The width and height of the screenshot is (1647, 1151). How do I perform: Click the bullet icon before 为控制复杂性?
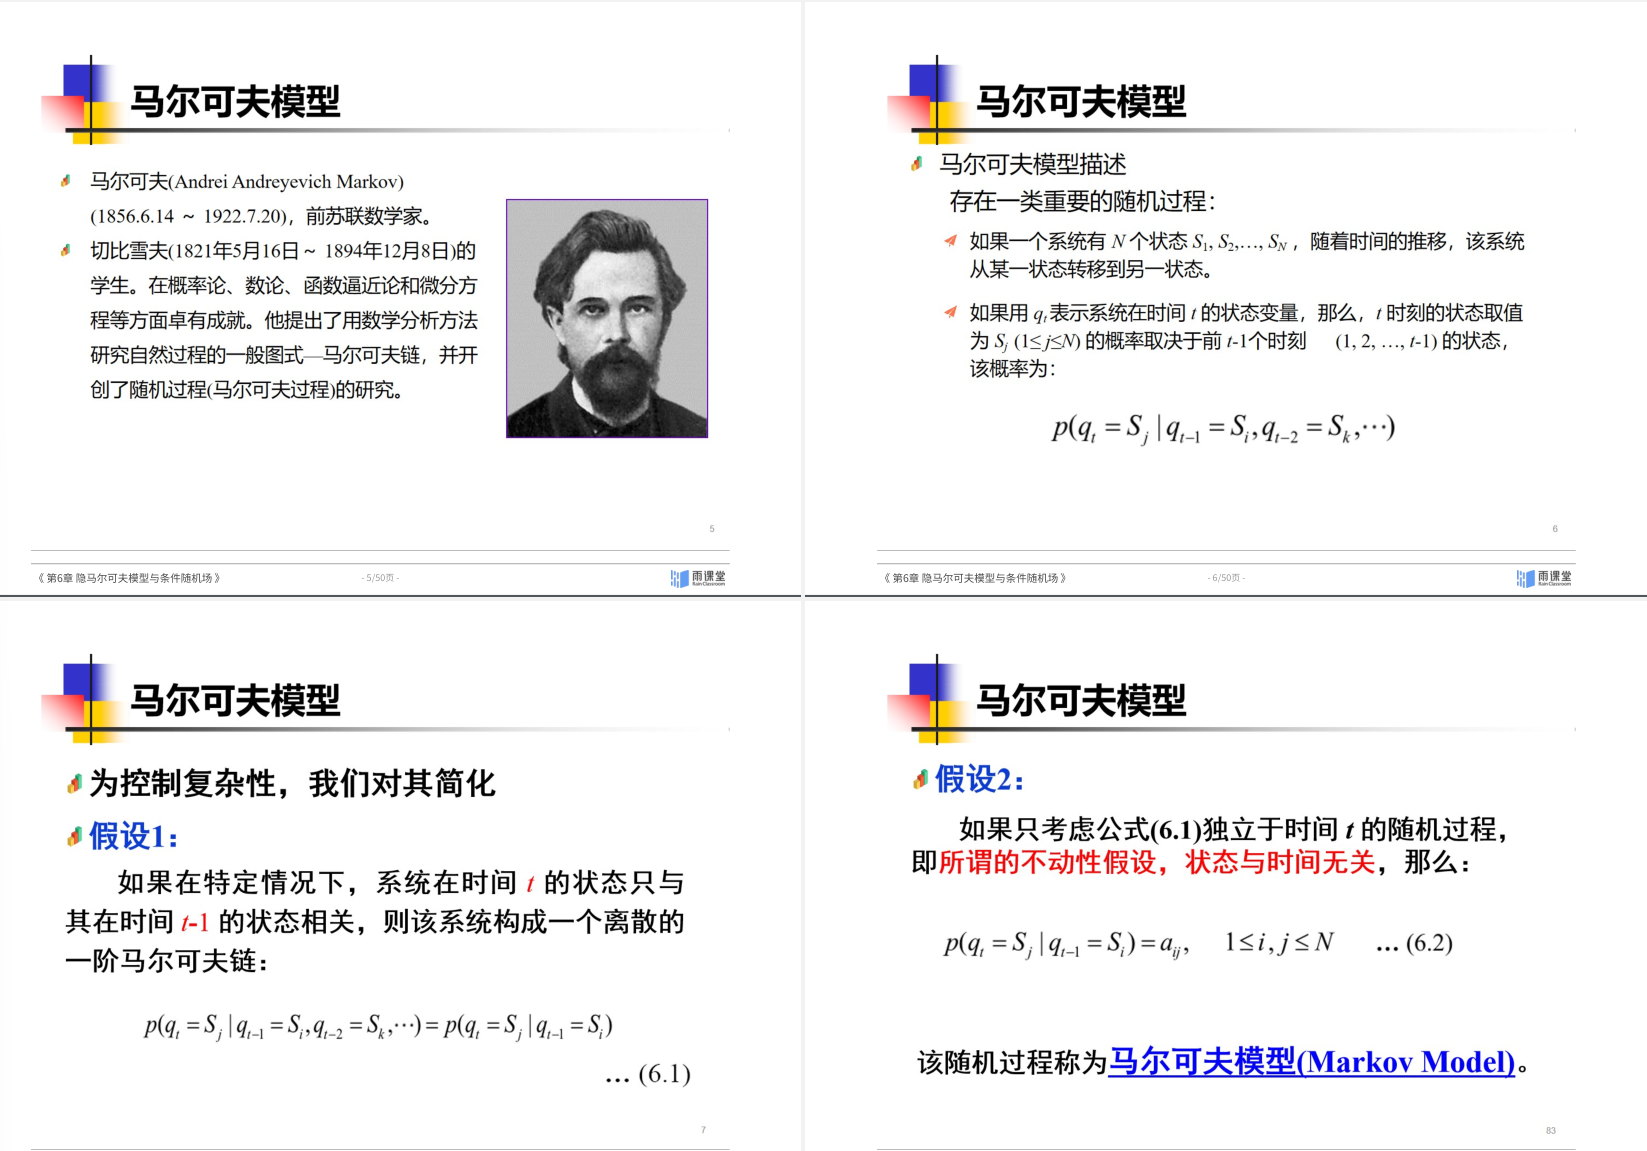click(74, 784)
